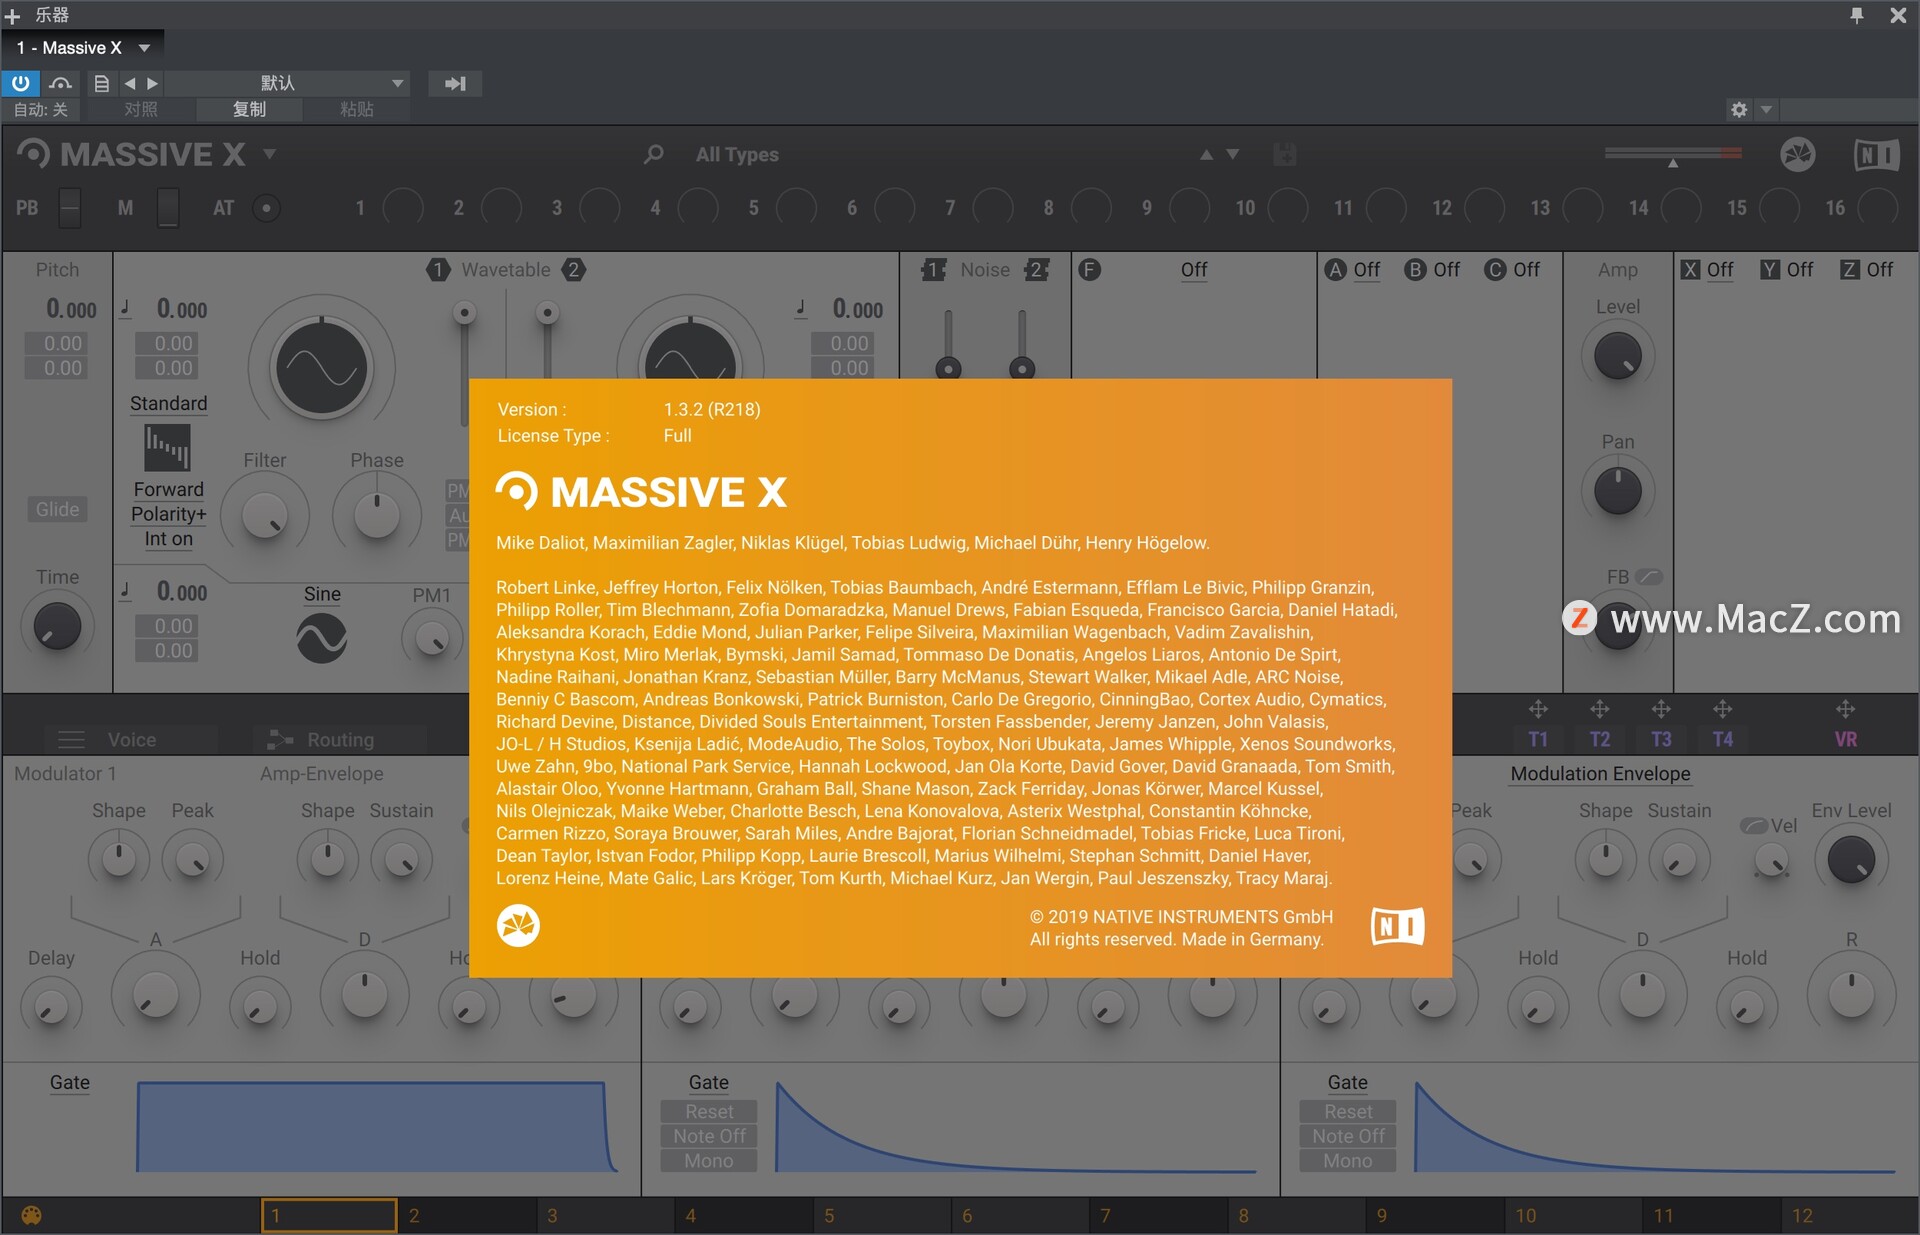Click the 粘贴 paste button
The height and width of the screenshot is (1235, 1920).
(356, 109)
